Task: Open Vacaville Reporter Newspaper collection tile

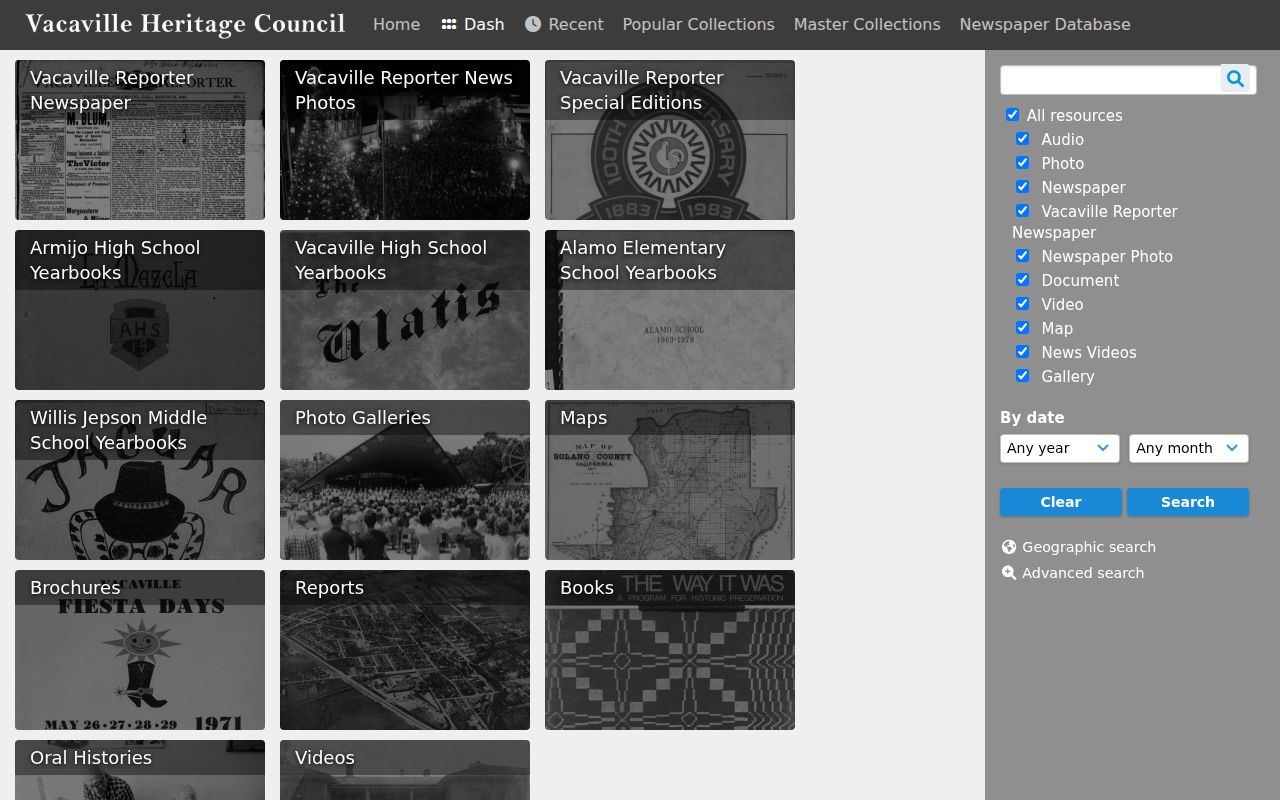Action: point(140,140)
